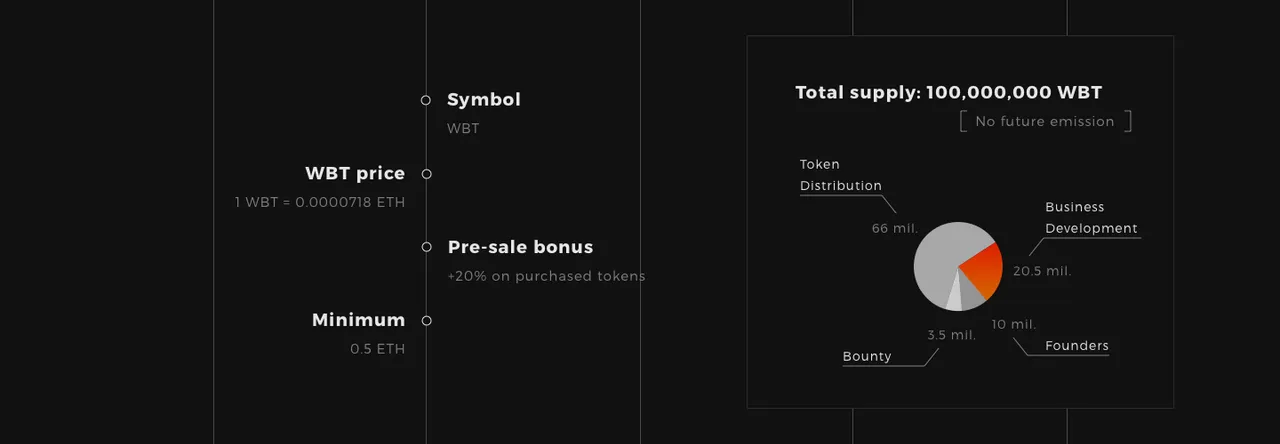The height and width of the screenshot is (444, 1280).
Task: Click the Business Development label
Action: 1092,218
